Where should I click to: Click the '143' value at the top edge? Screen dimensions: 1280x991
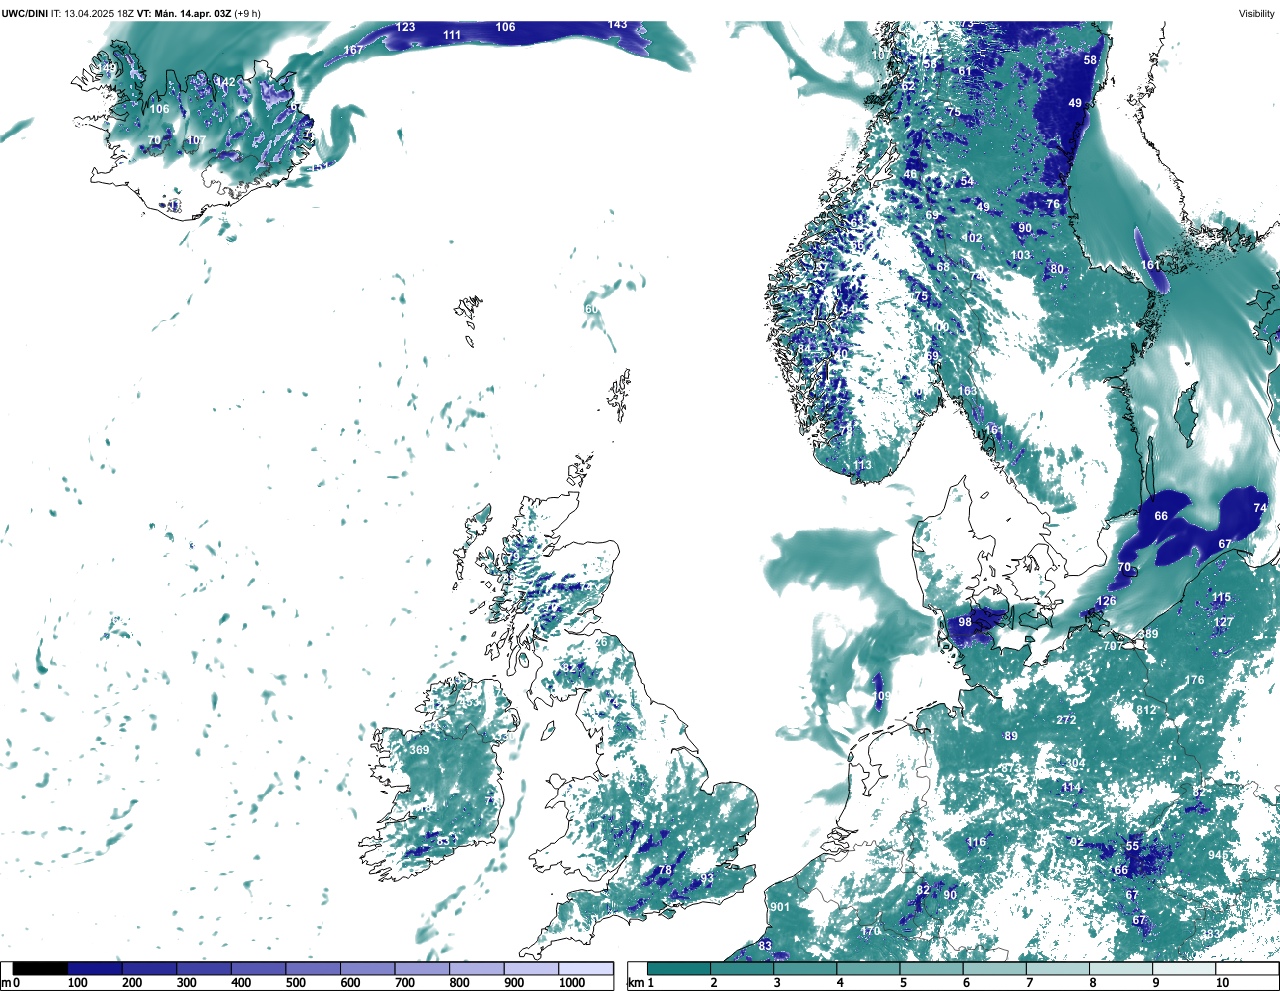coord(618,25)
